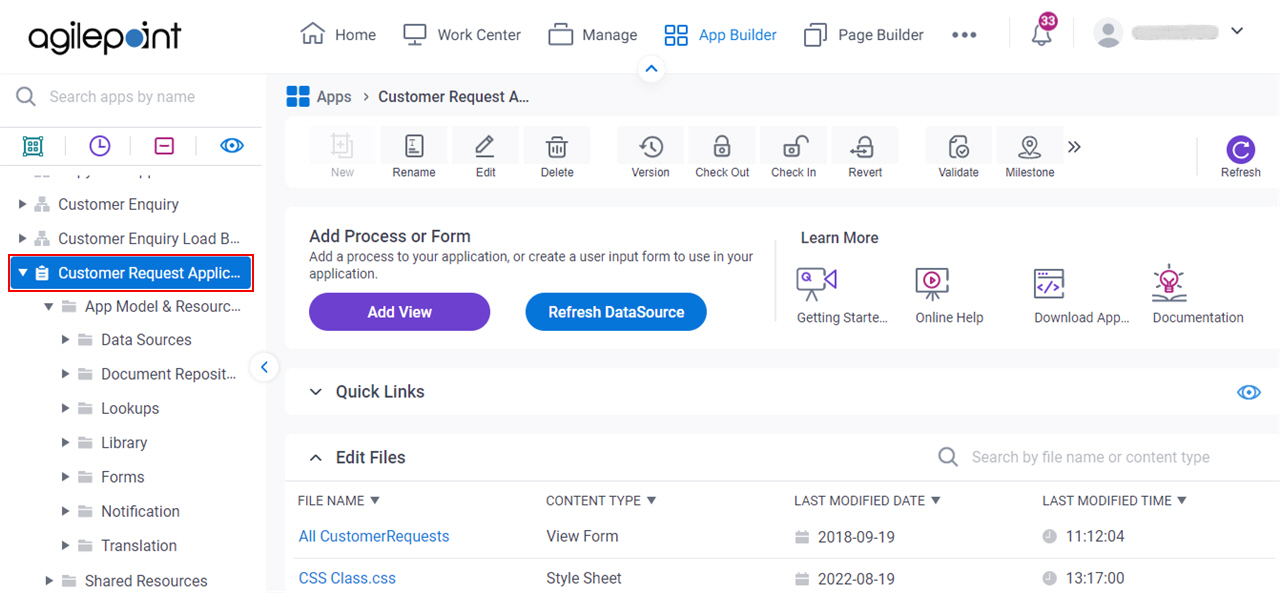
Task: Click the Validate icon
Action: tap(958, 147)
